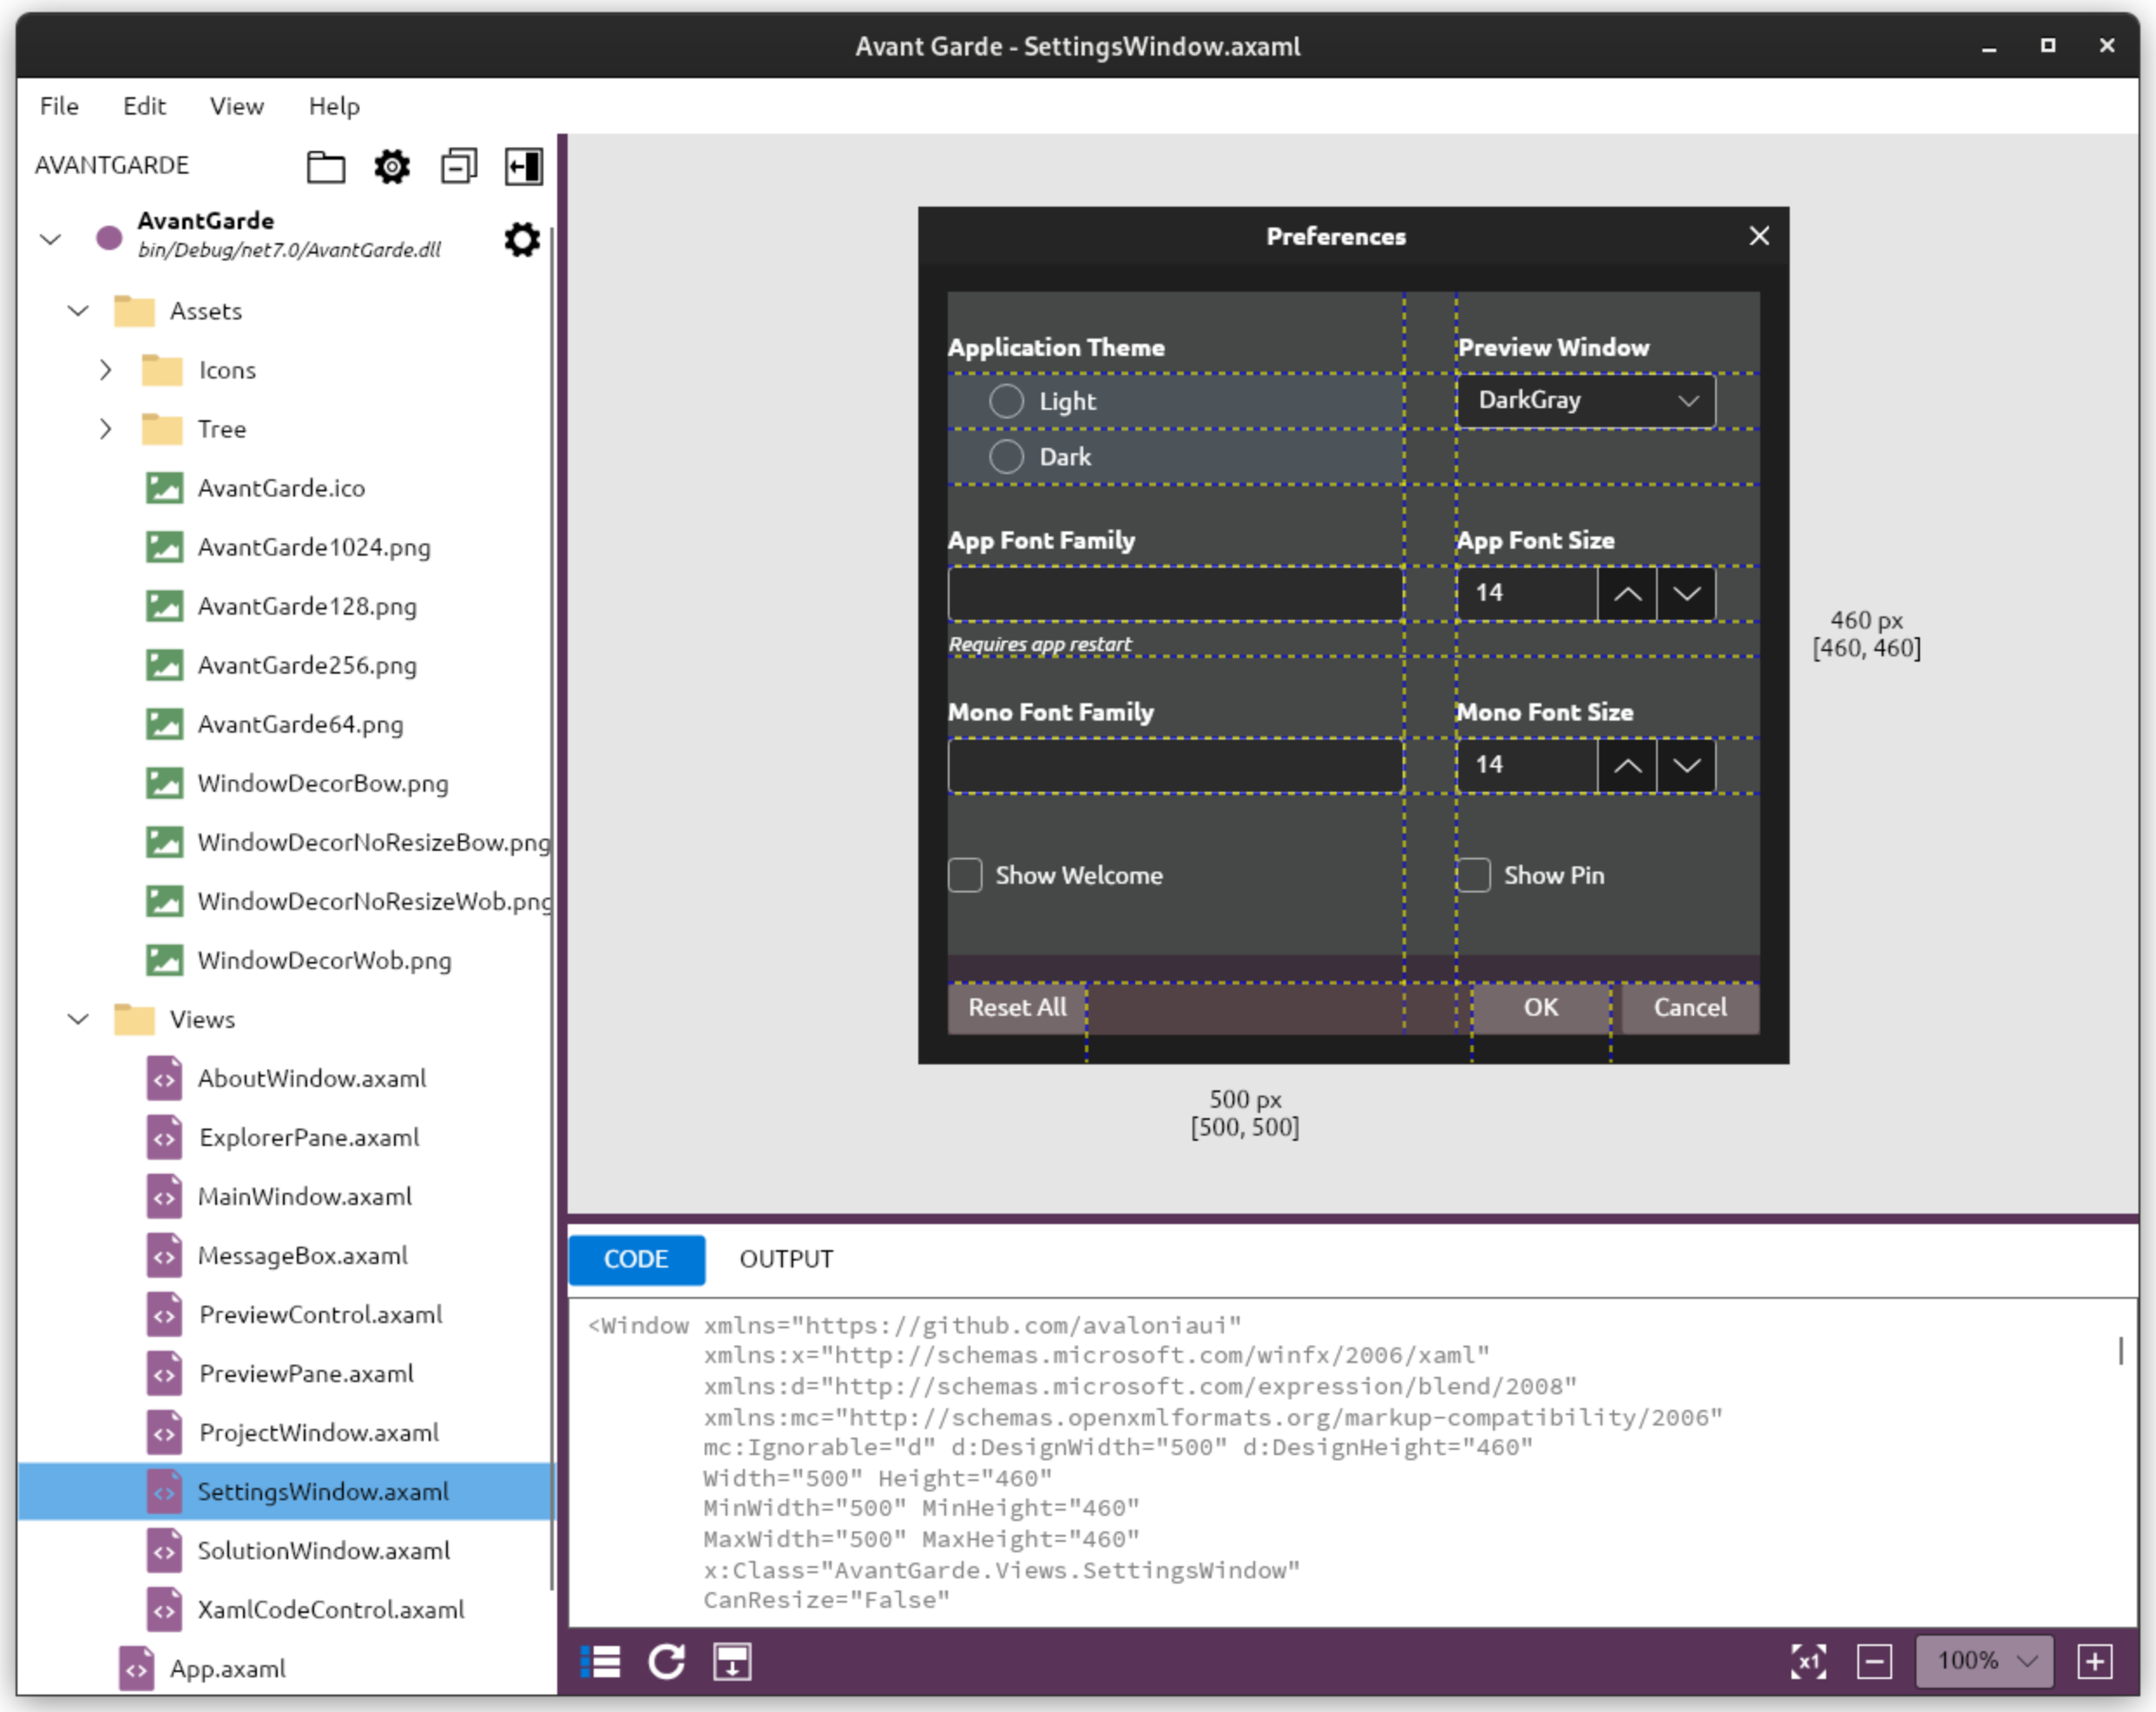Click the open folder icon in explorer header
The image size is (2156, 1712).
(x=325, y=166)
